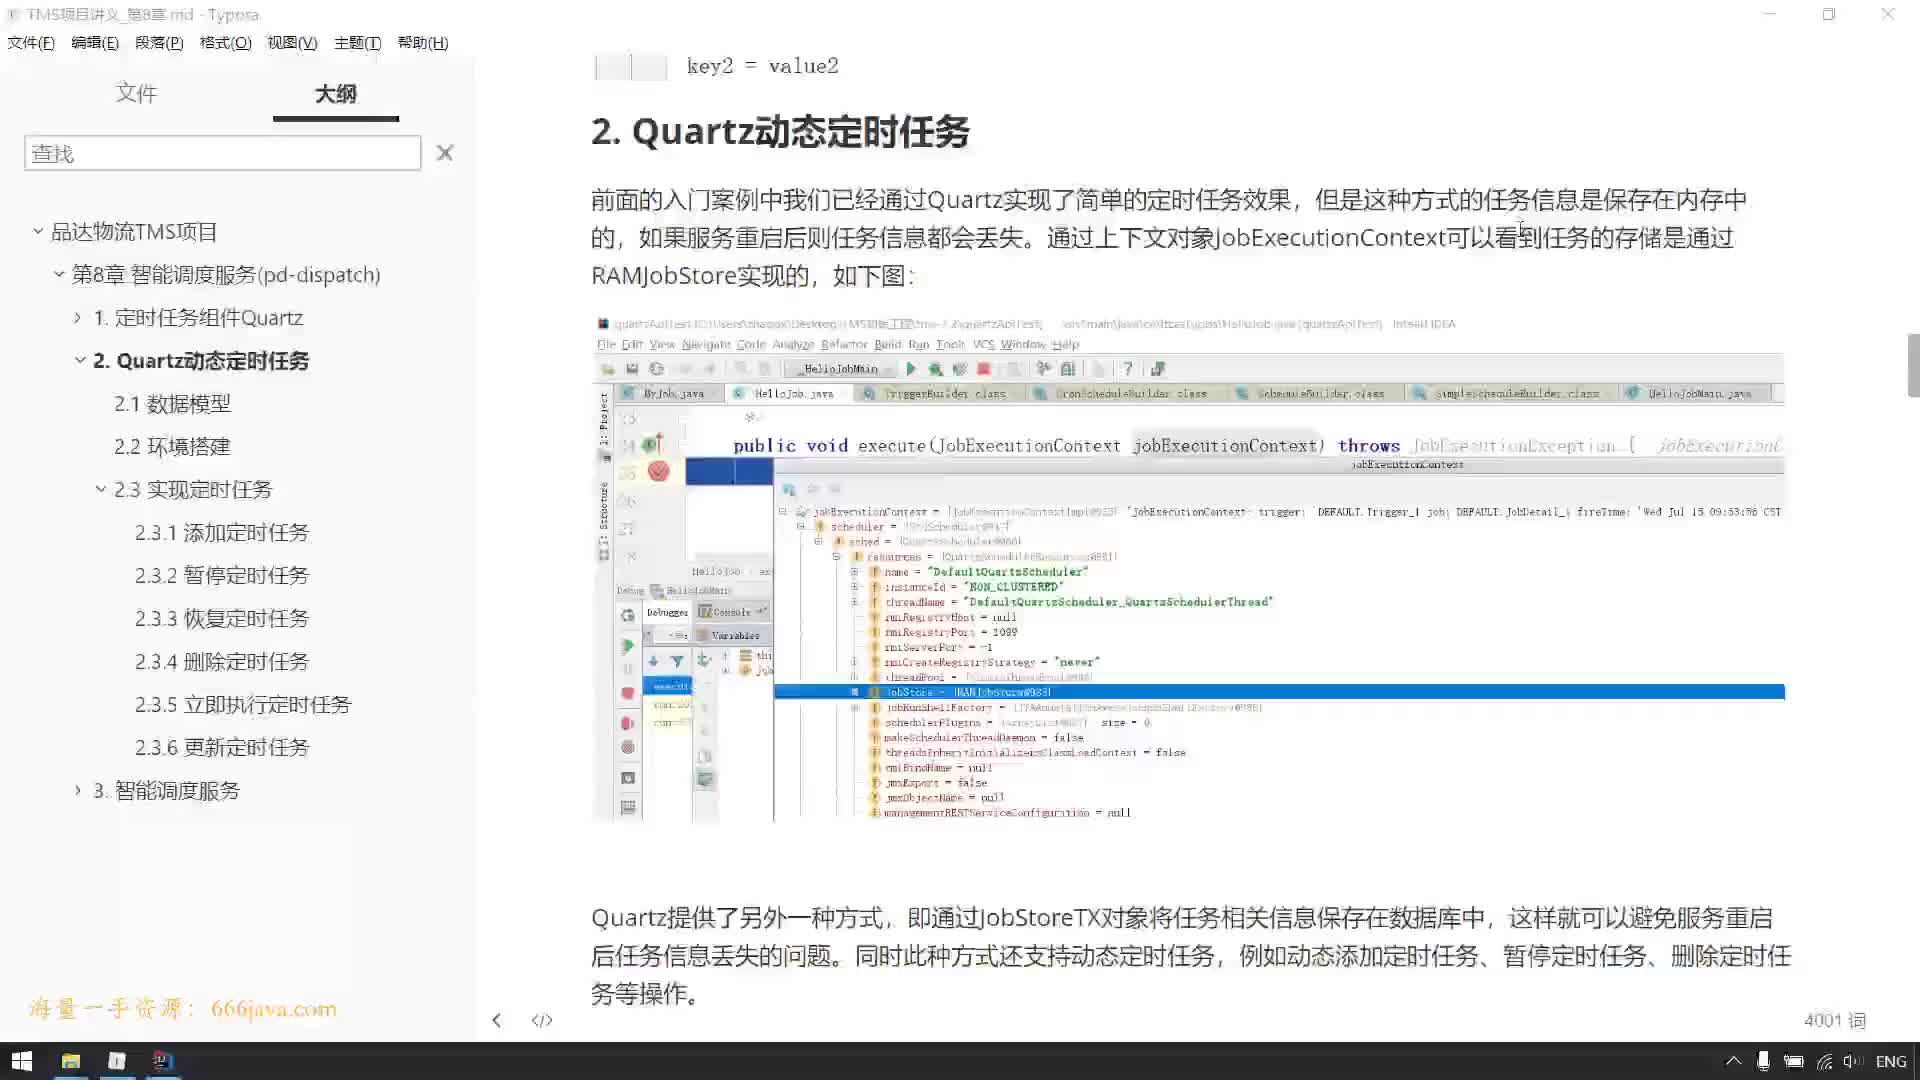
Task: Go to 2.3.5 立即执行定时任务 outline entry
Action: pos(243,705)
